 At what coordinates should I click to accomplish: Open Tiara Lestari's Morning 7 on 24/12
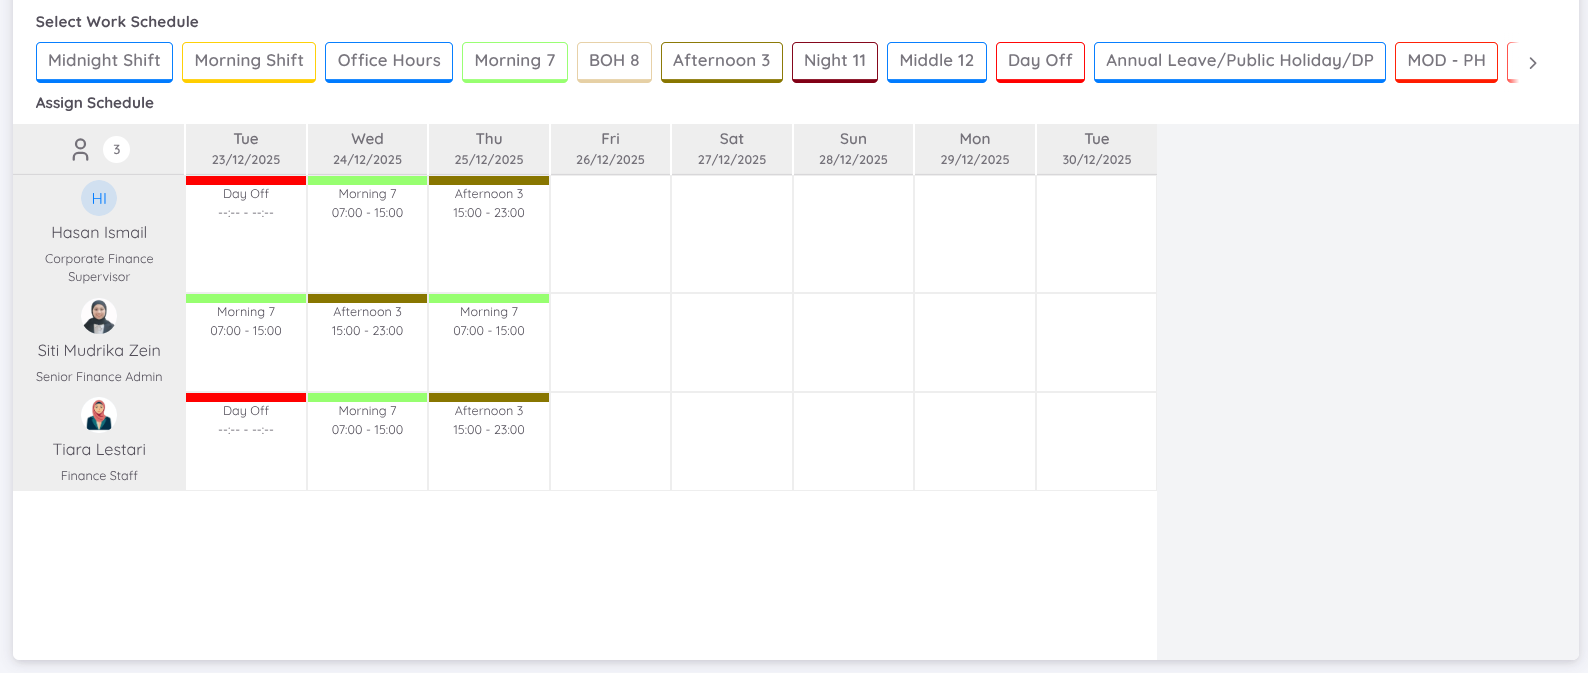367,441
